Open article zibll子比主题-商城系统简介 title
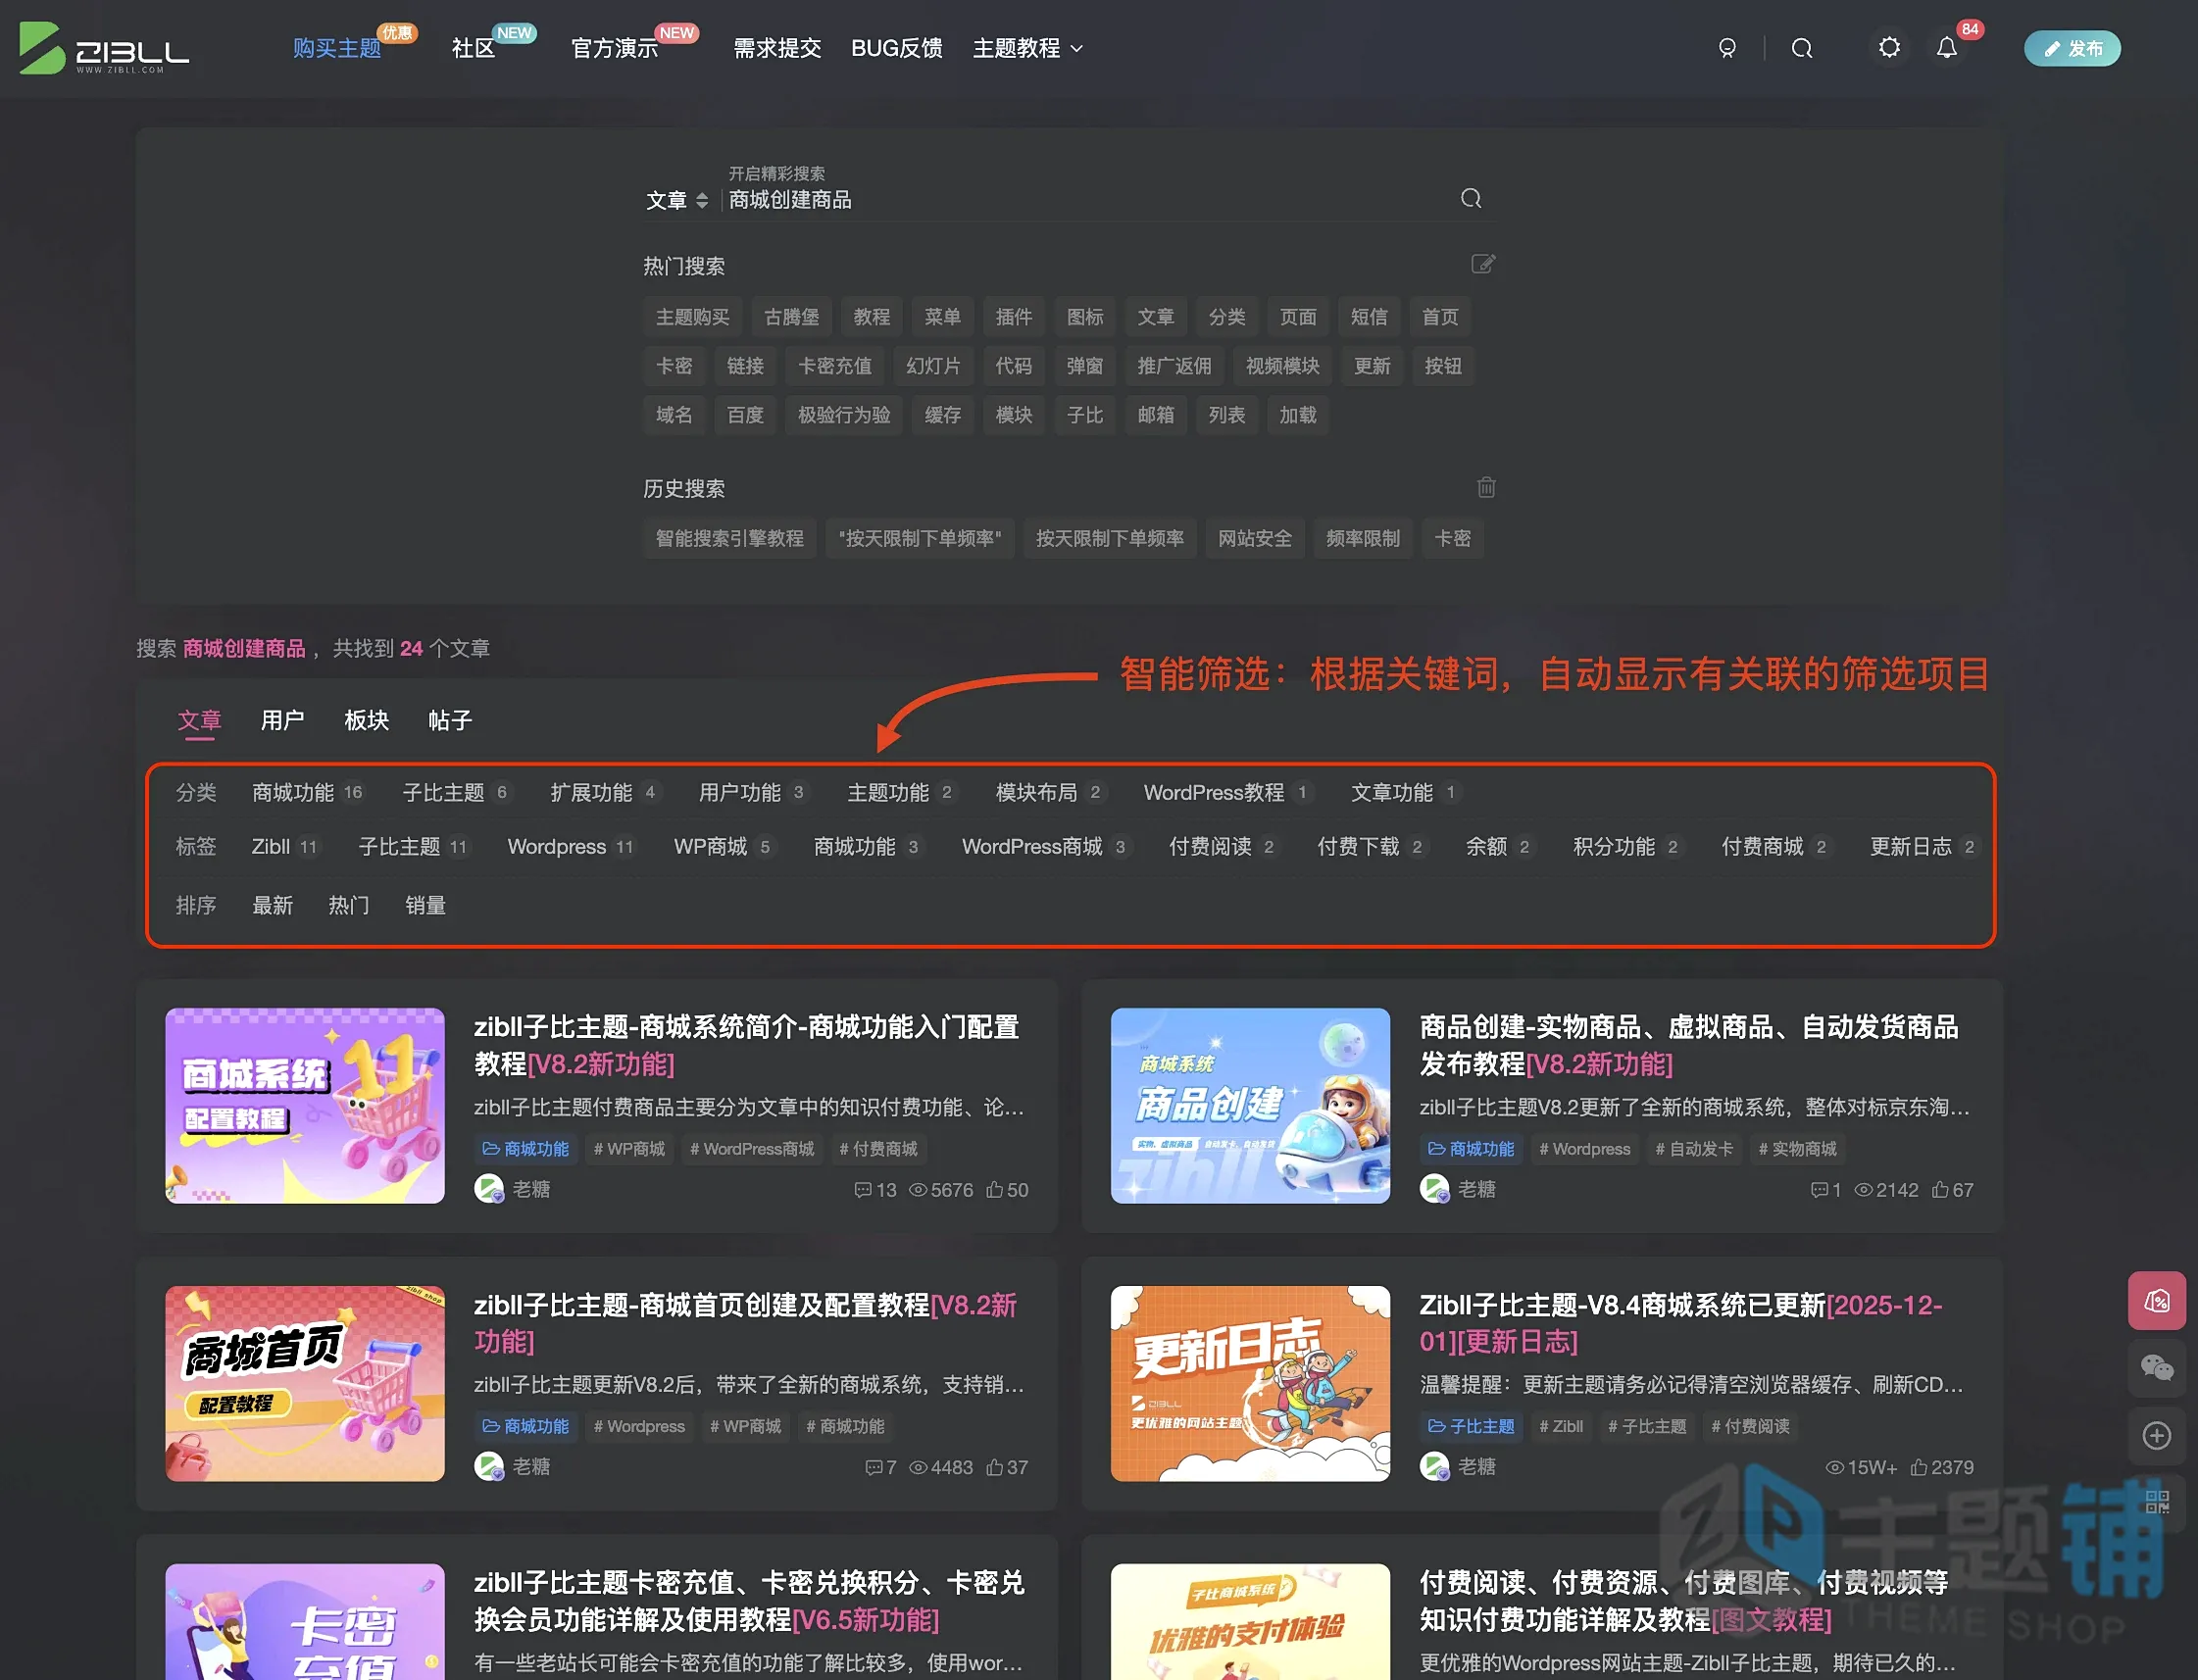 click(x=747, y=1045)
